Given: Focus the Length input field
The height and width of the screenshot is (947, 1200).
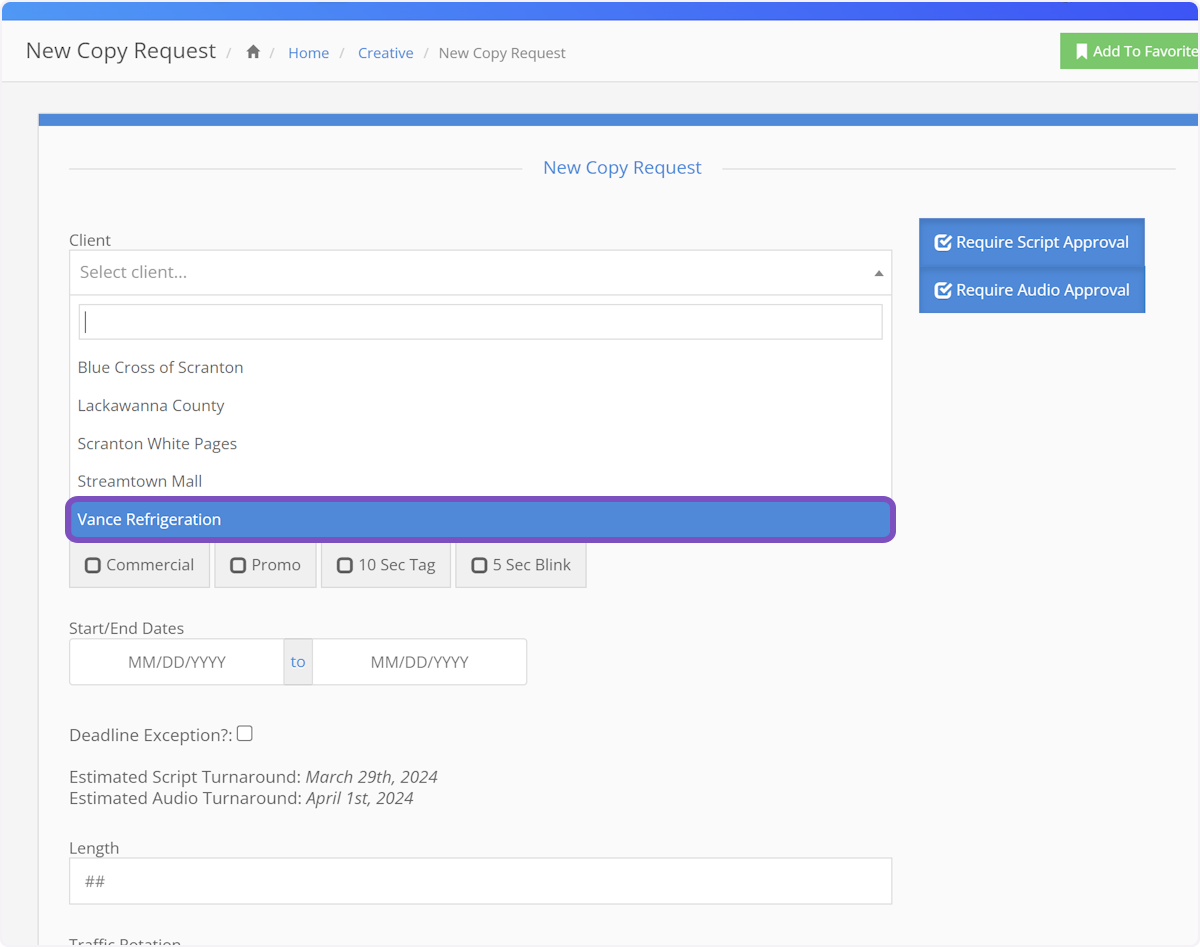Looking at the screenshot, I should pyautogui.click(x=480, y=881).
